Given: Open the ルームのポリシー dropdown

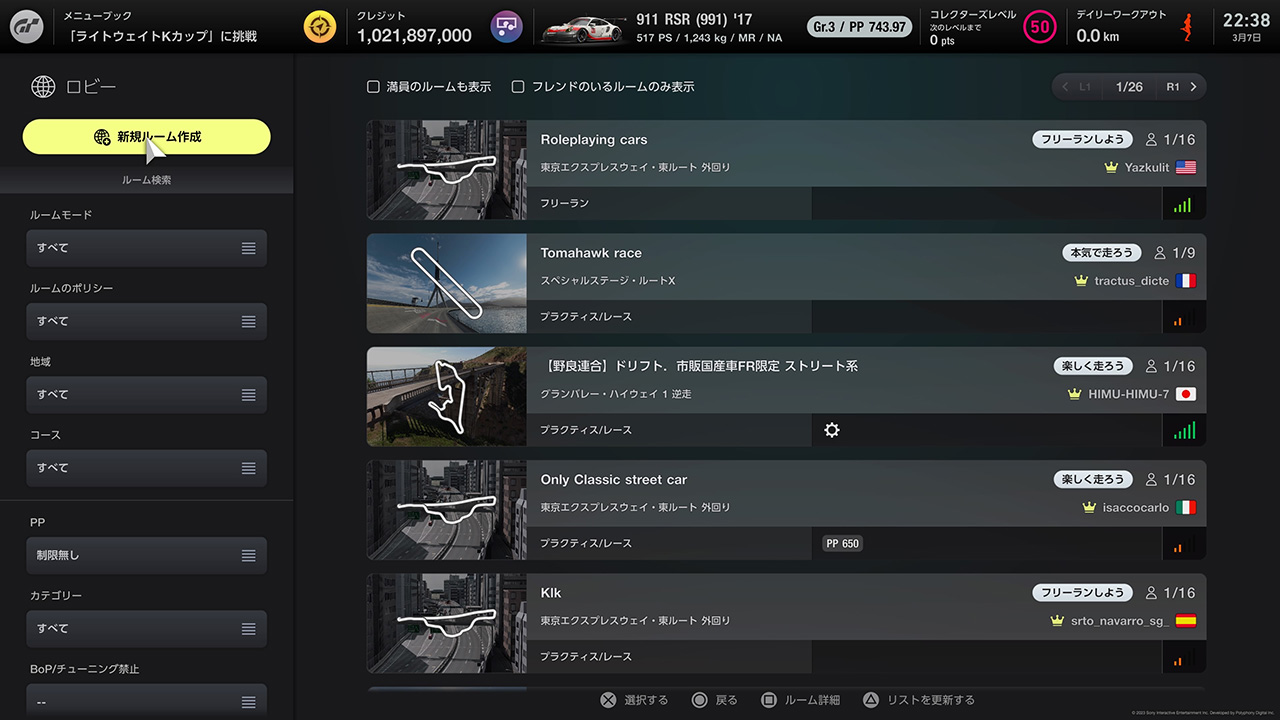Looking at the screenshot, I should point(147,321).
